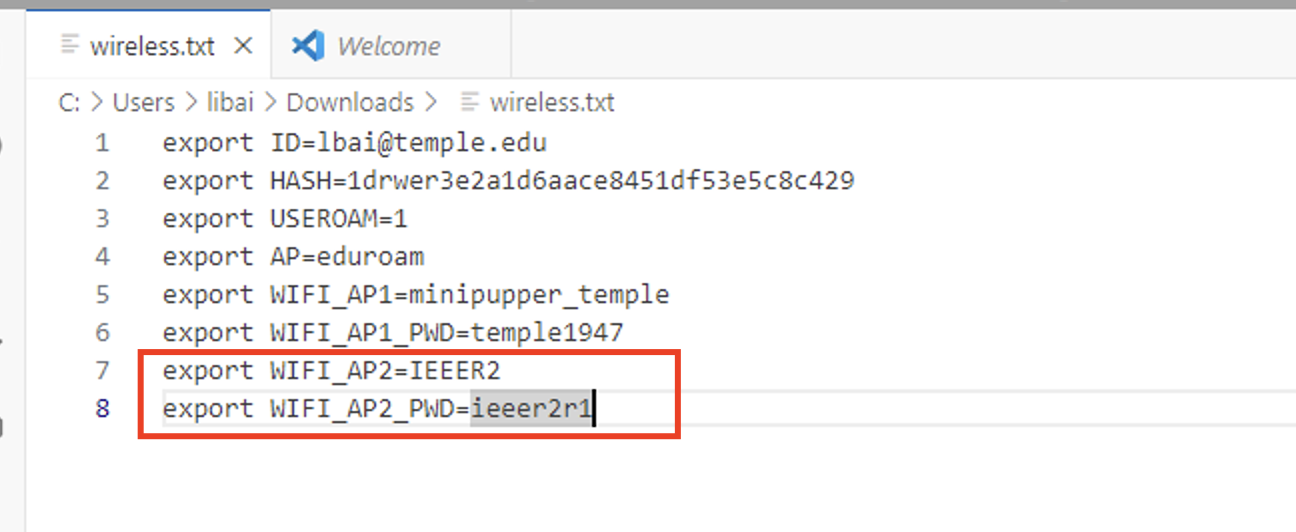Expand the Users breadcrumb folder
Image resolution: width=1296 pixels, height=532 pixels.
click(x=143, y=102)
